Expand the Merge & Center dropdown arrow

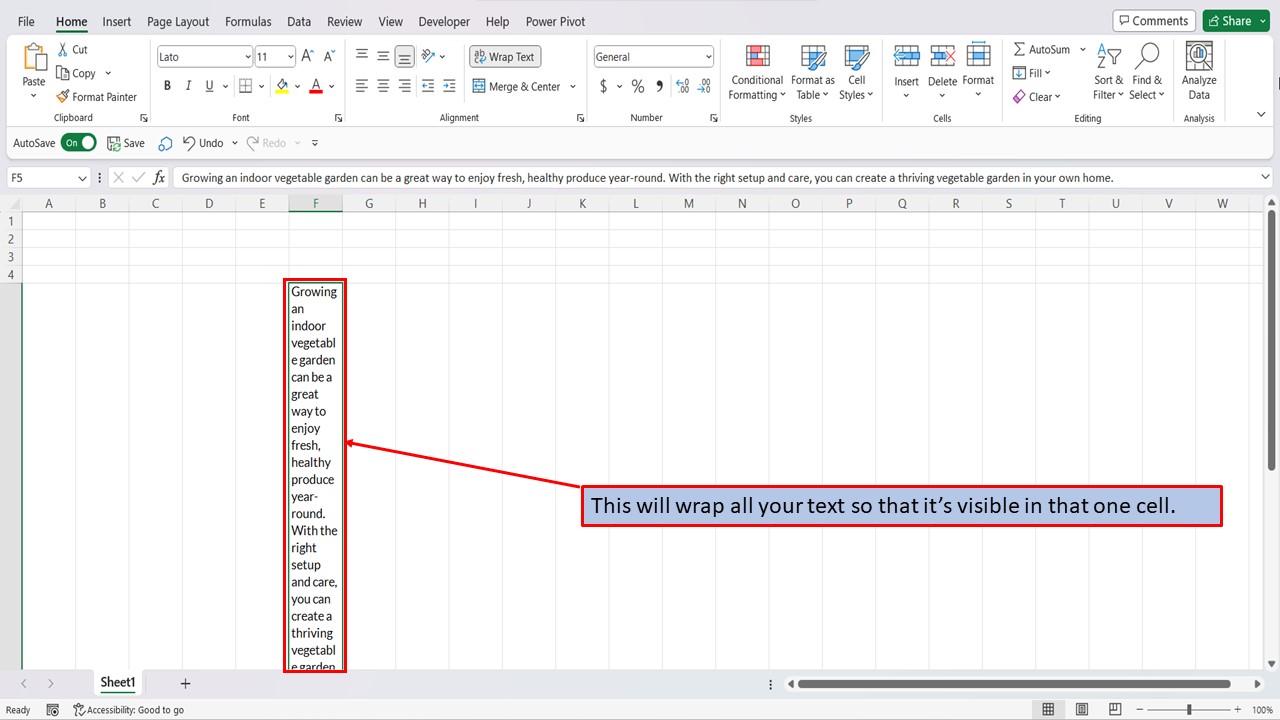572,86
